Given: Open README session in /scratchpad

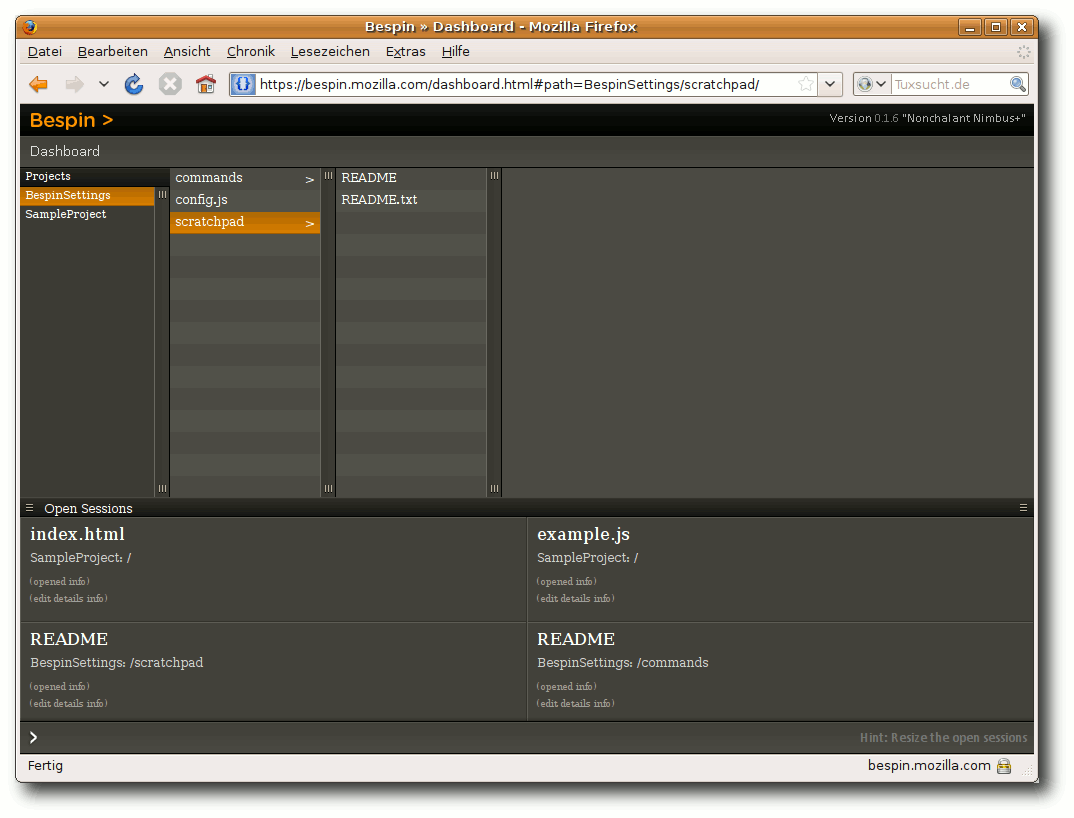Looking at the screenshot, I should click(273, 671).
